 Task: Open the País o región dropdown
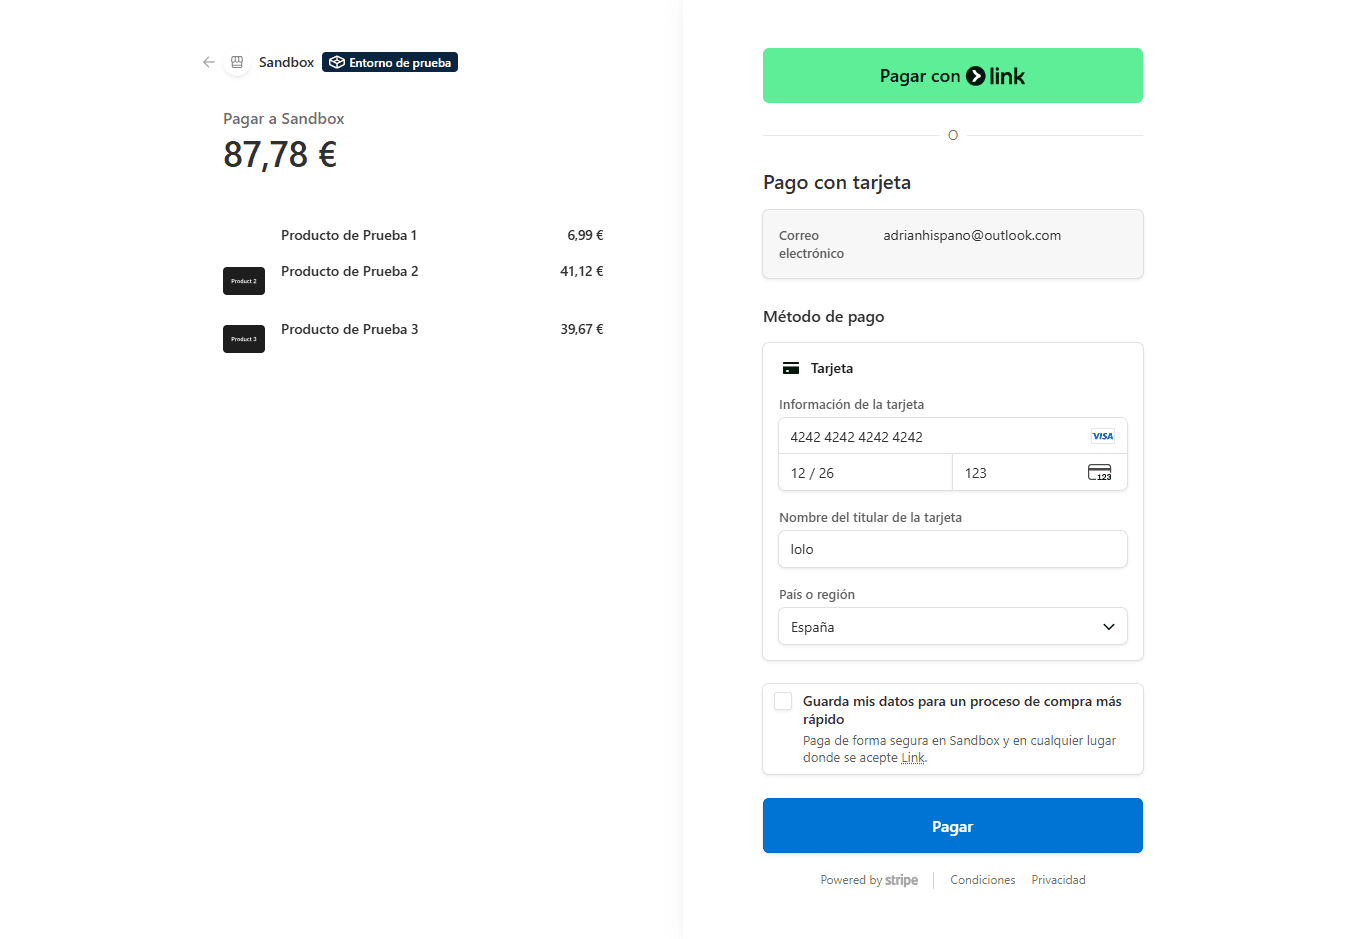pos(953,626)
